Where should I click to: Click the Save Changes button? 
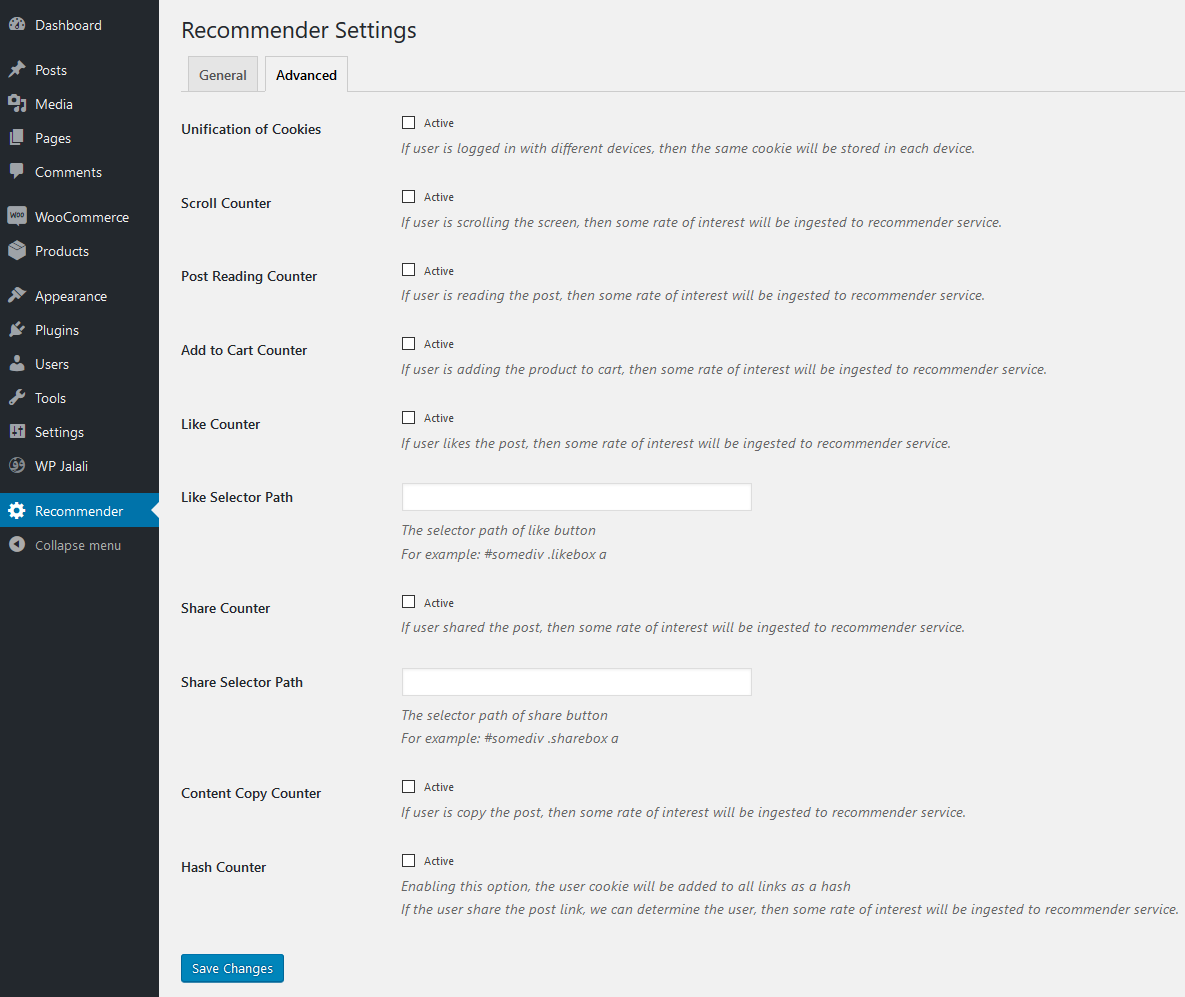[232, 968]
